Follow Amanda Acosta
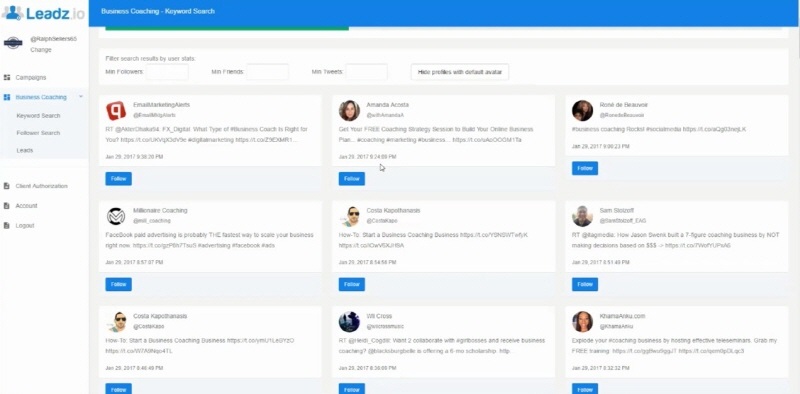Viewport: 800px width, 394px height. click(x=352, y=179)
